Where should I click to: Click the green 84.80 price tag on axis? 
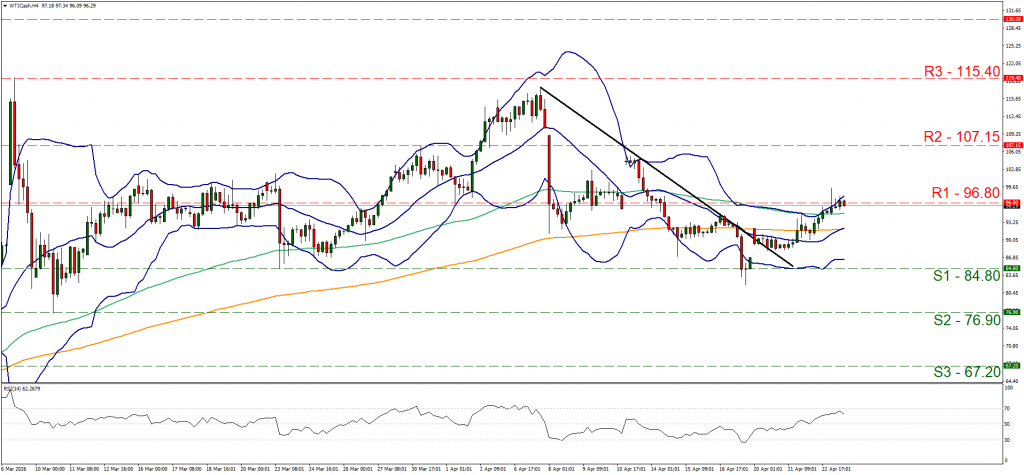1010,268
